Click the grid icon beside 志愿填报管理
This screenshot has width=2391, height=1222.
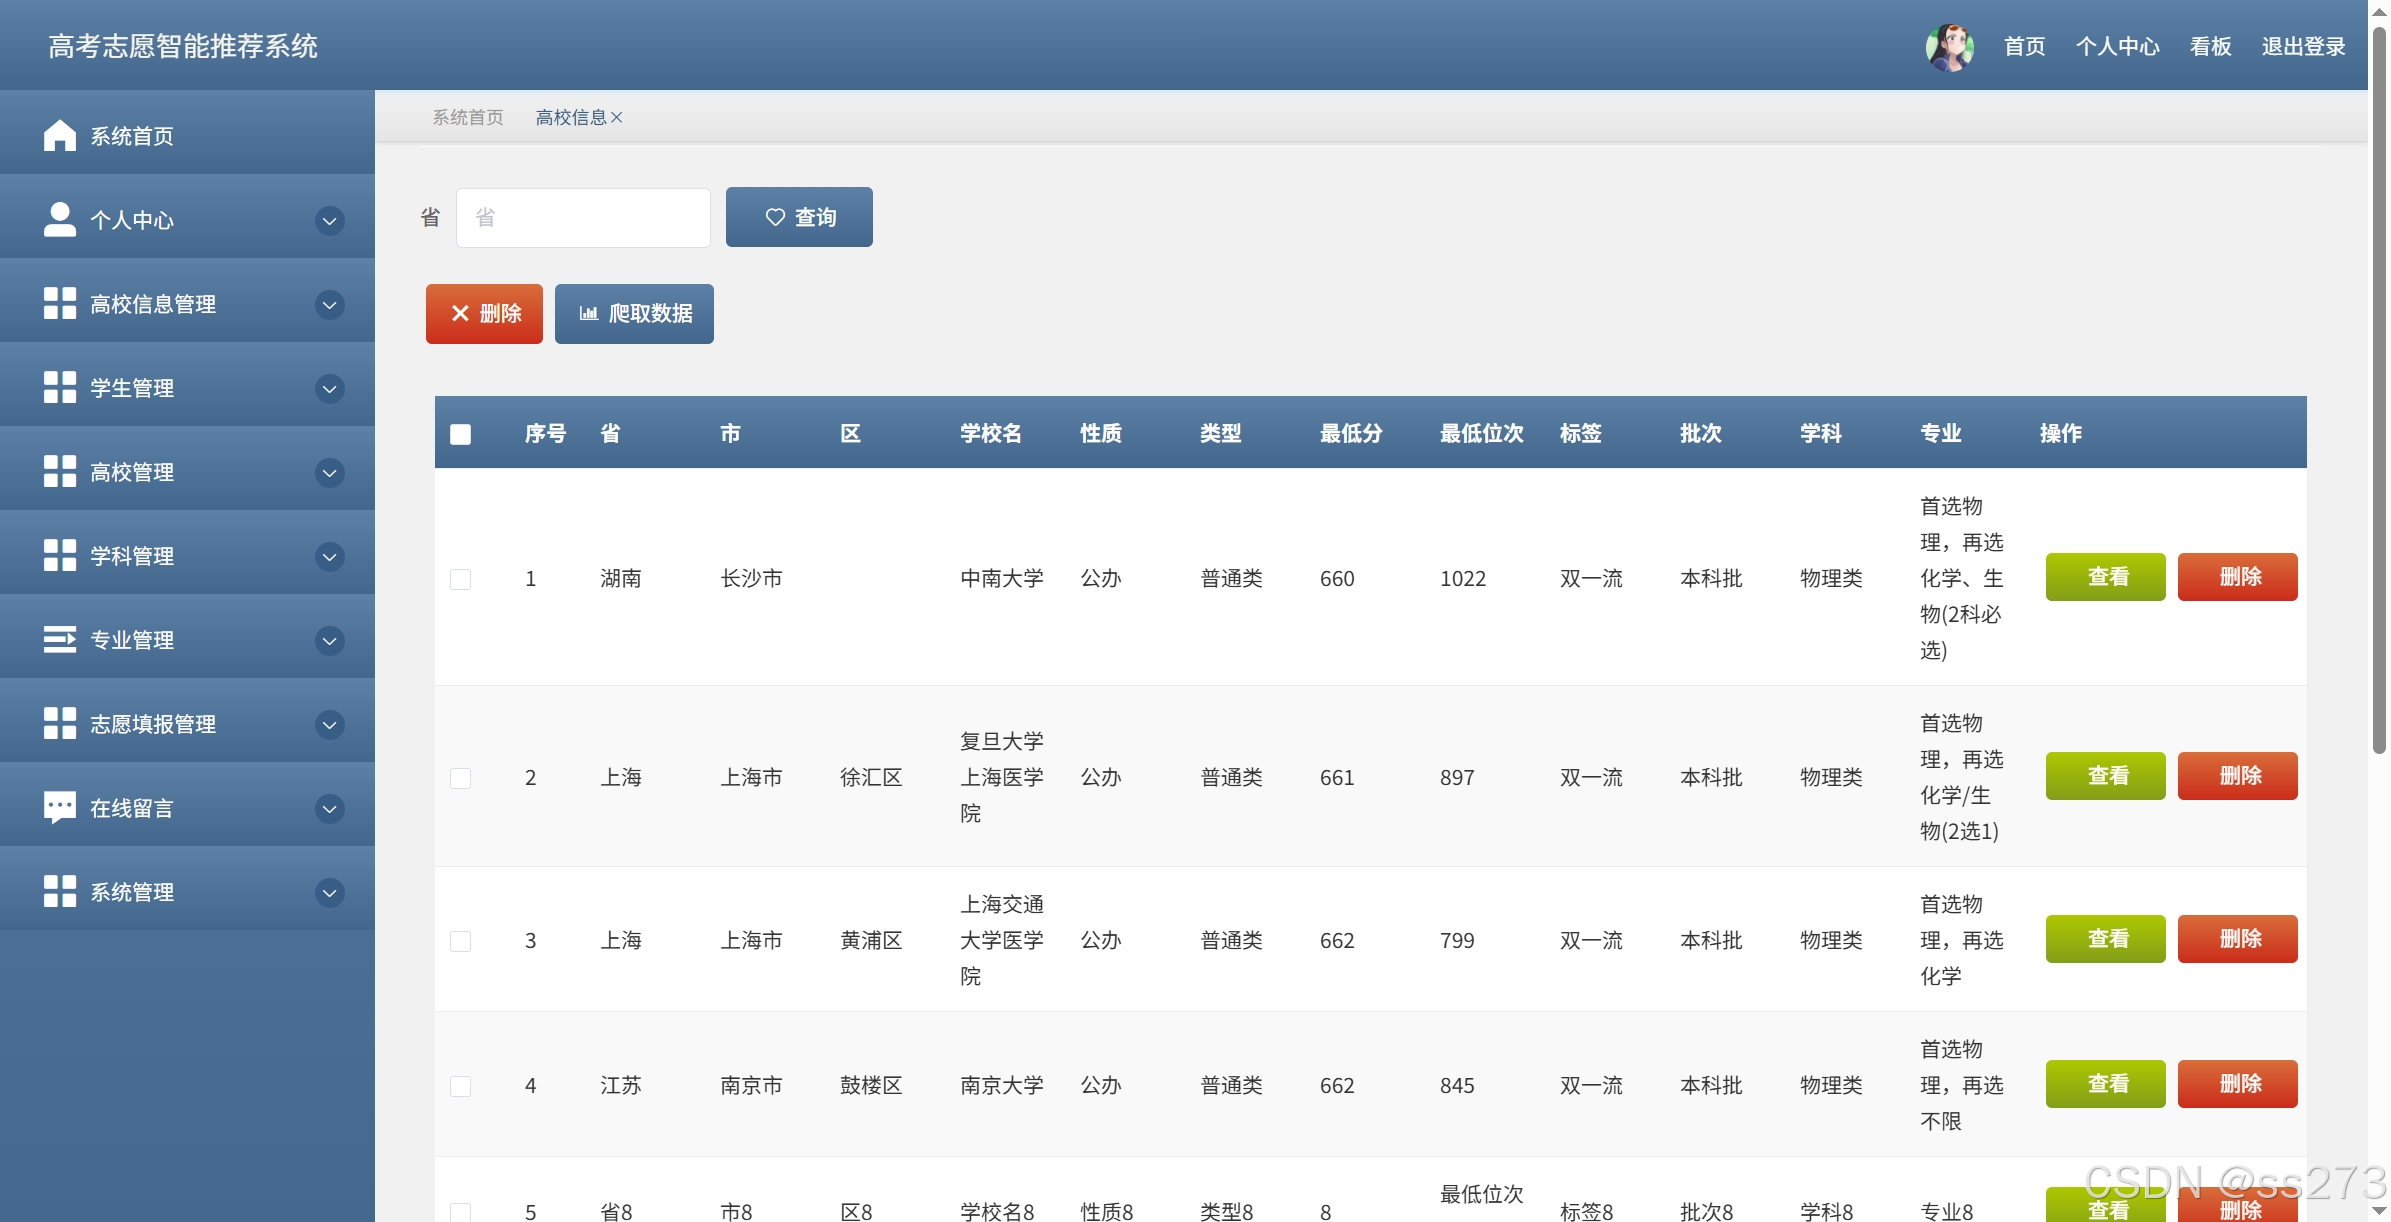[60, 723]
